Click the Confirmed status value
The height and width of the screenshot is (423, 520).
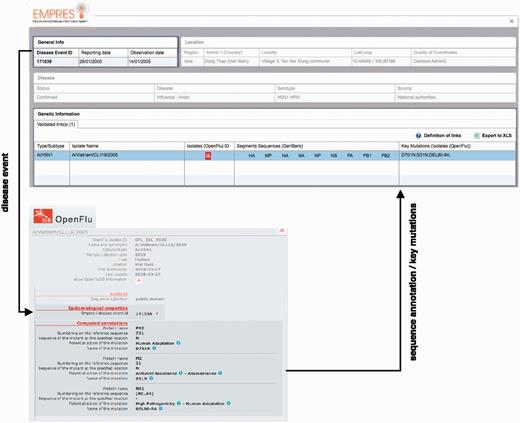click(x=47, y=97)
